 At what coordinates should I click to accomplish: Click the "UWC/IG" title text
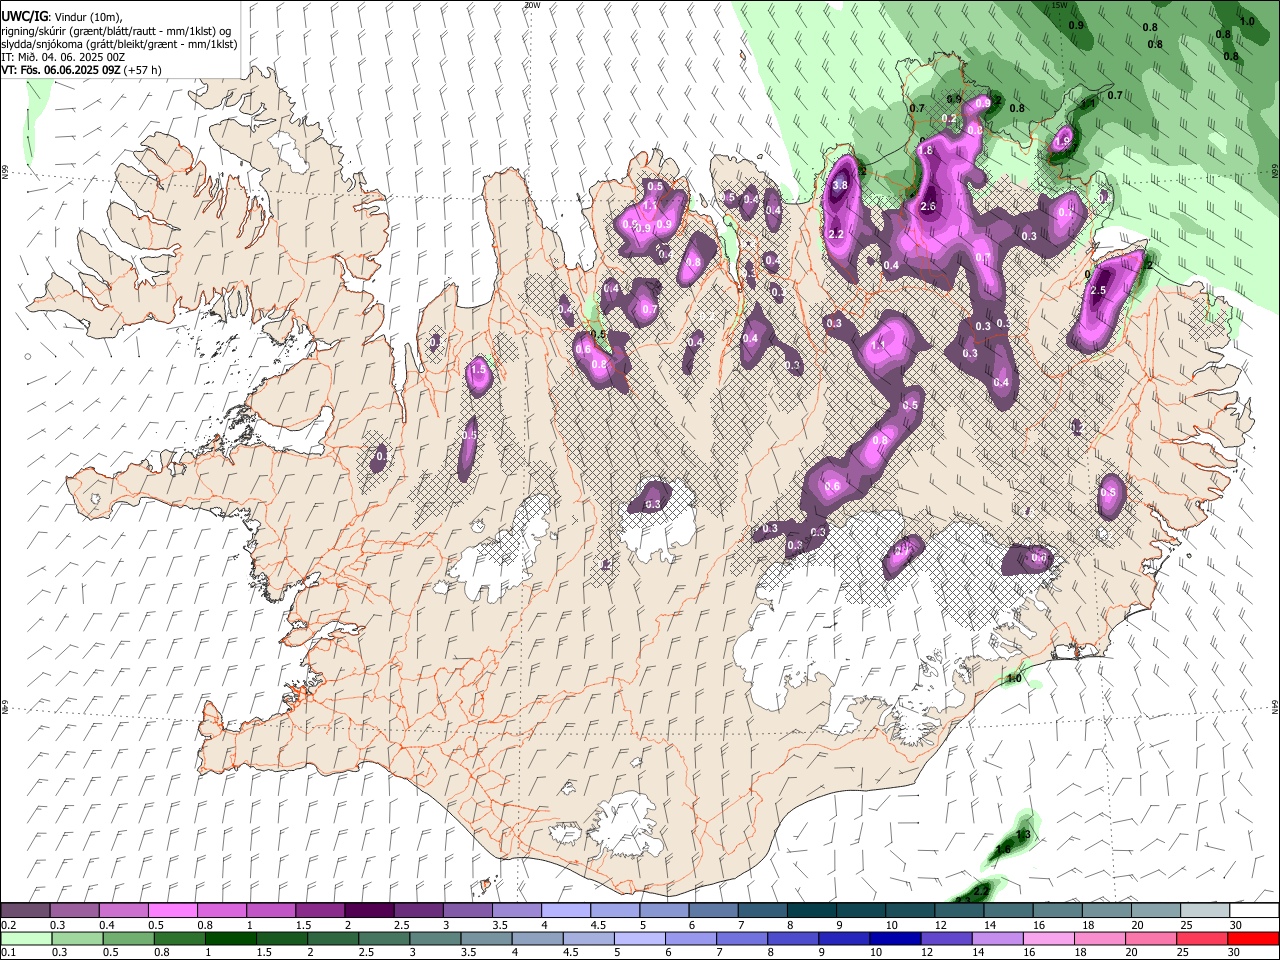coord(24,17)
